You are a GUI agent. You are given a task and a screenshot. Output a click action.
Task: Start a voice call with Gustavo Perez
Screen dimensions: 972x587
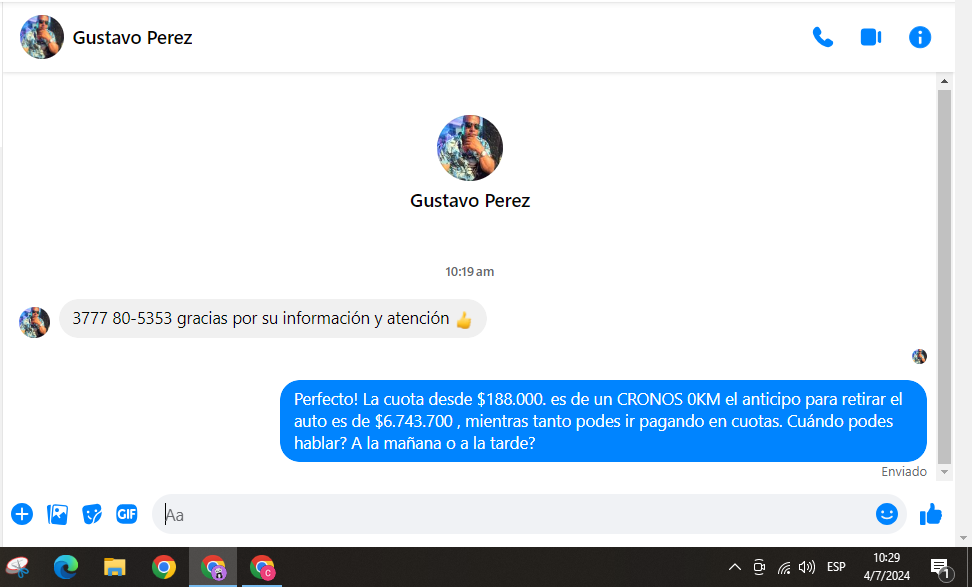[x=822, y=38]
